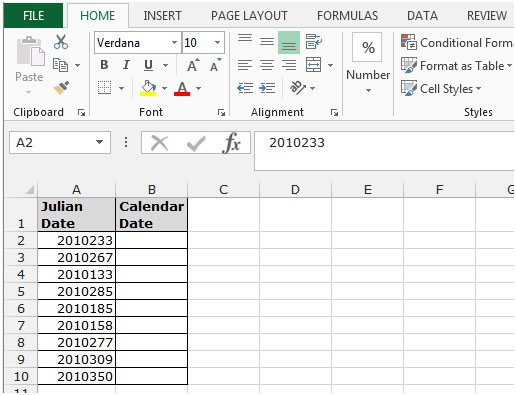Click the Paste clipboard icon
516x395 pixels.
tap(30, 51)
